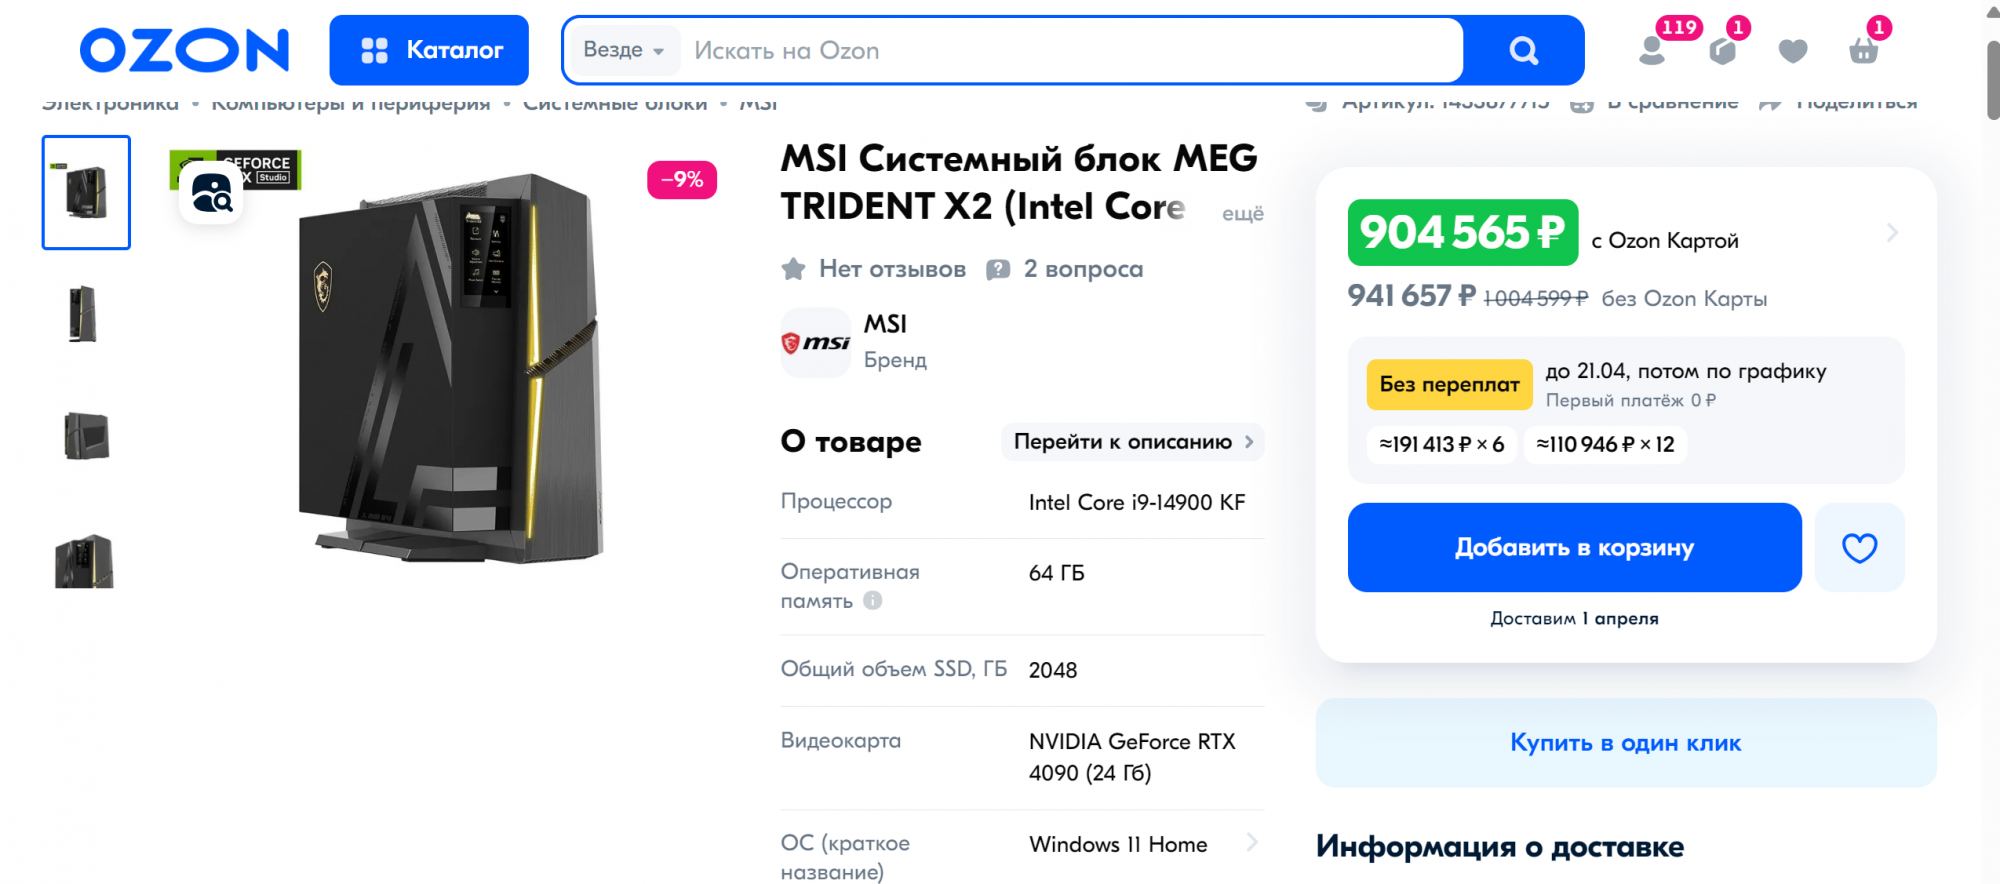Screen dimensions: 2000x884
Task: Expand the Ozon Card price chevron
Action: (x=1891, y=233)
